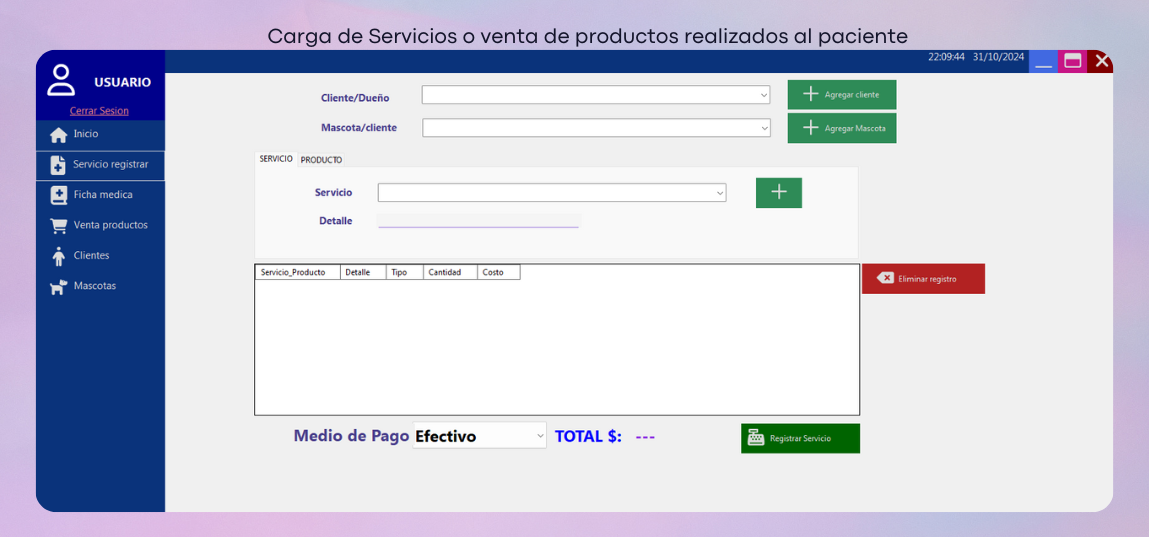Click the Agregar cliente button
Viewport: 1149px width, 537px height.
pos(841,95)
